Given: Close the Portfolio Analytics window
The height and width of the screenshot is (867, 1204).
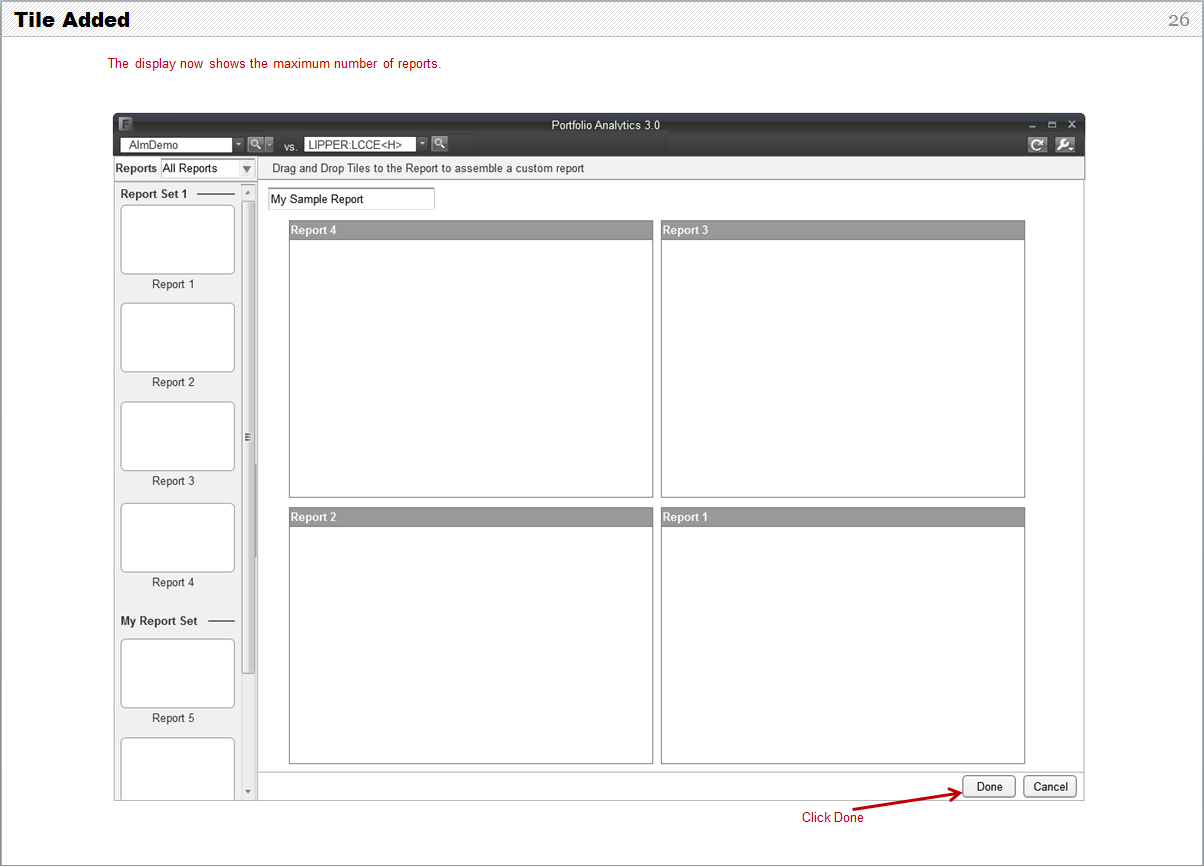Looking at the screenshot, I should point(1071,125).
